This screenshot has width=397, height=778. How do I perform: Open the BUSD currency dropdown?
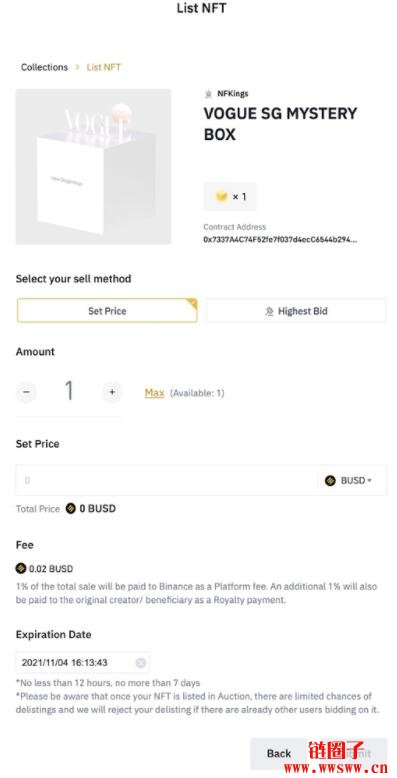(x=348, y=480)
